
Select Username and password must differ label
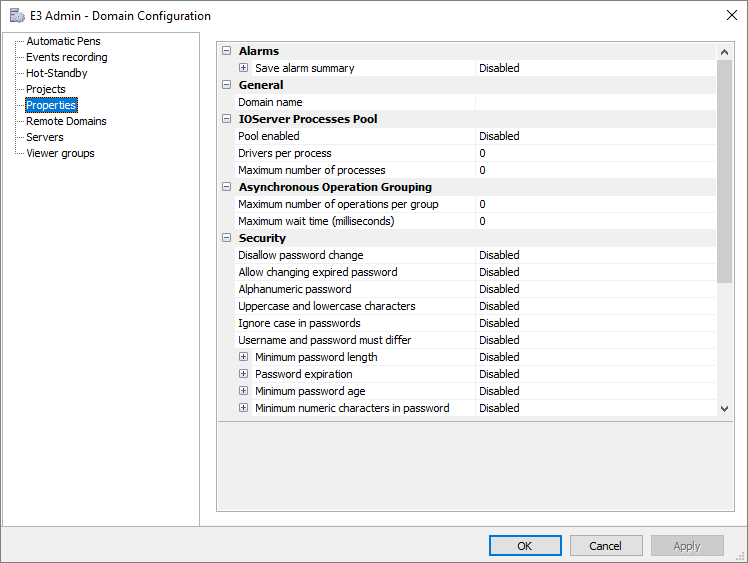[x=324, y=340]
